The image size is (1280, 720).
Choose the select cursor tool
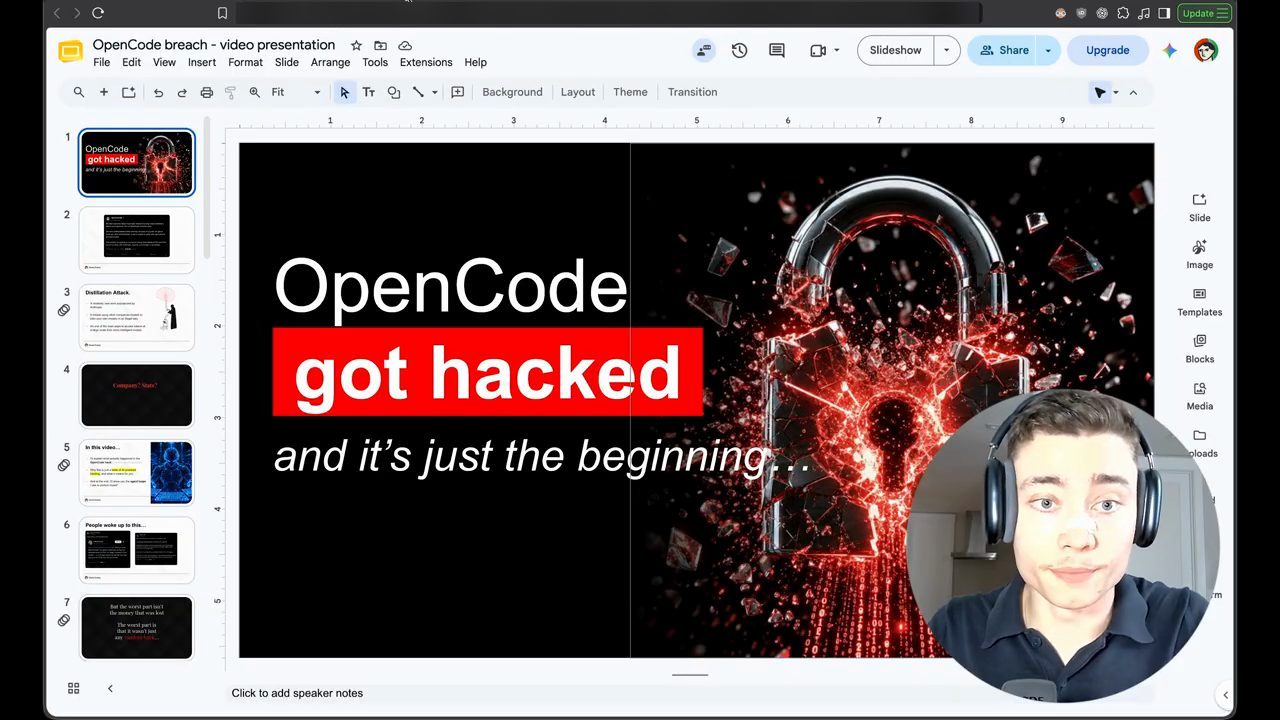344,92
